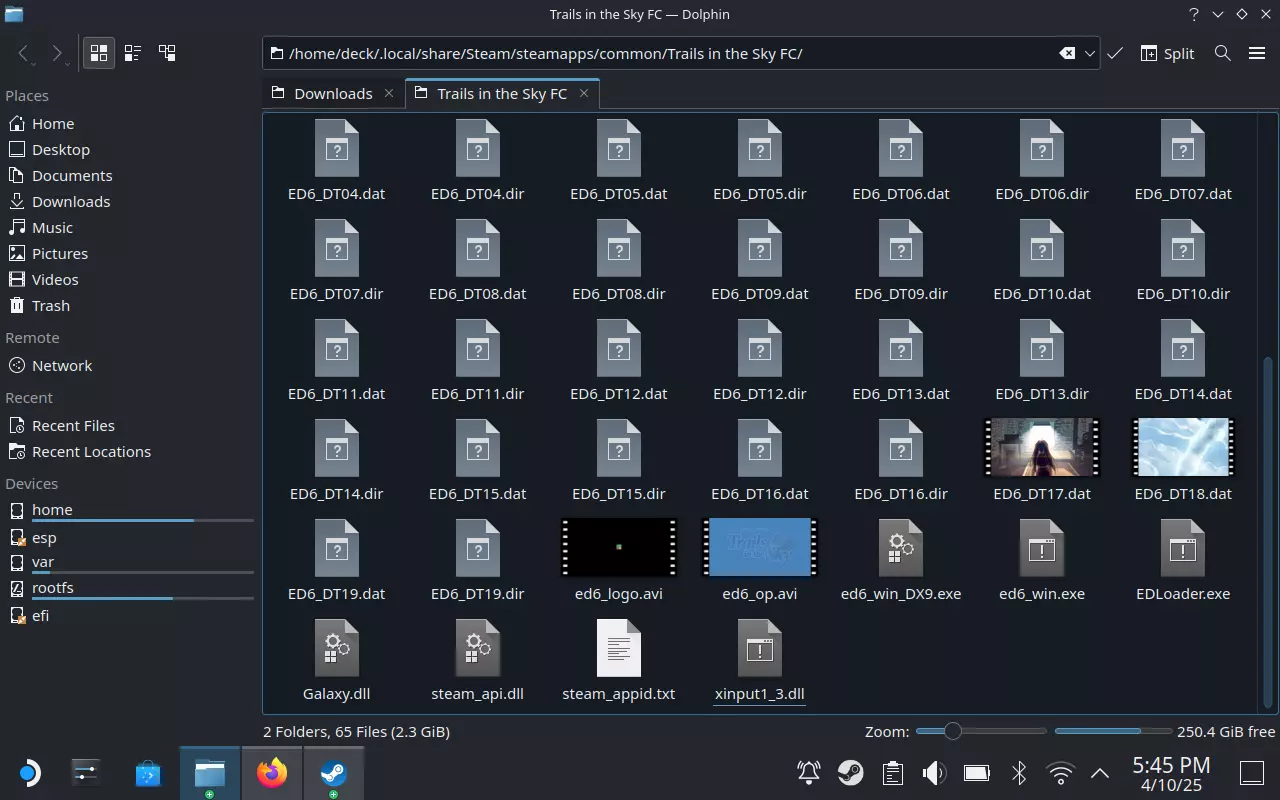Select the ED6_DT17.dat video thumbnail

[1042, 447]
